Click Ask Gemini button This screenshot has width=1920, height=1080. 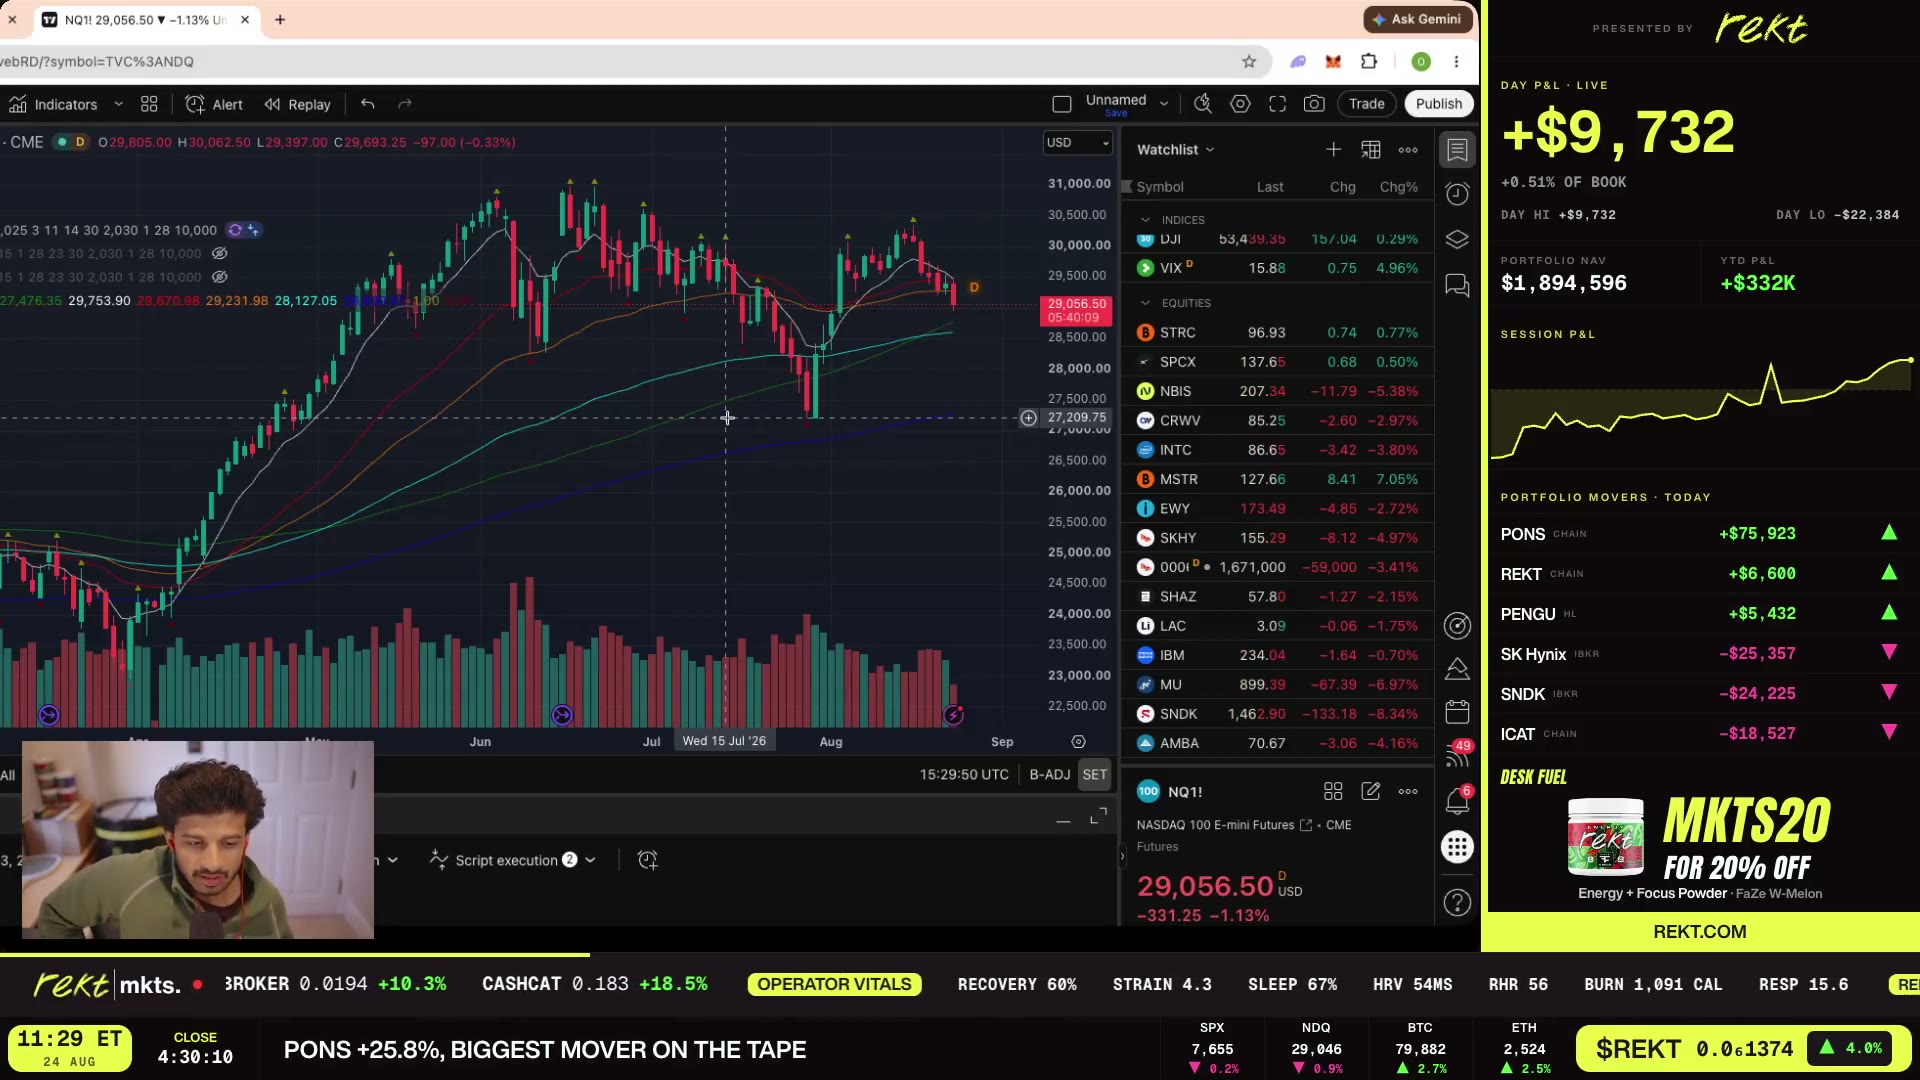1417,19
